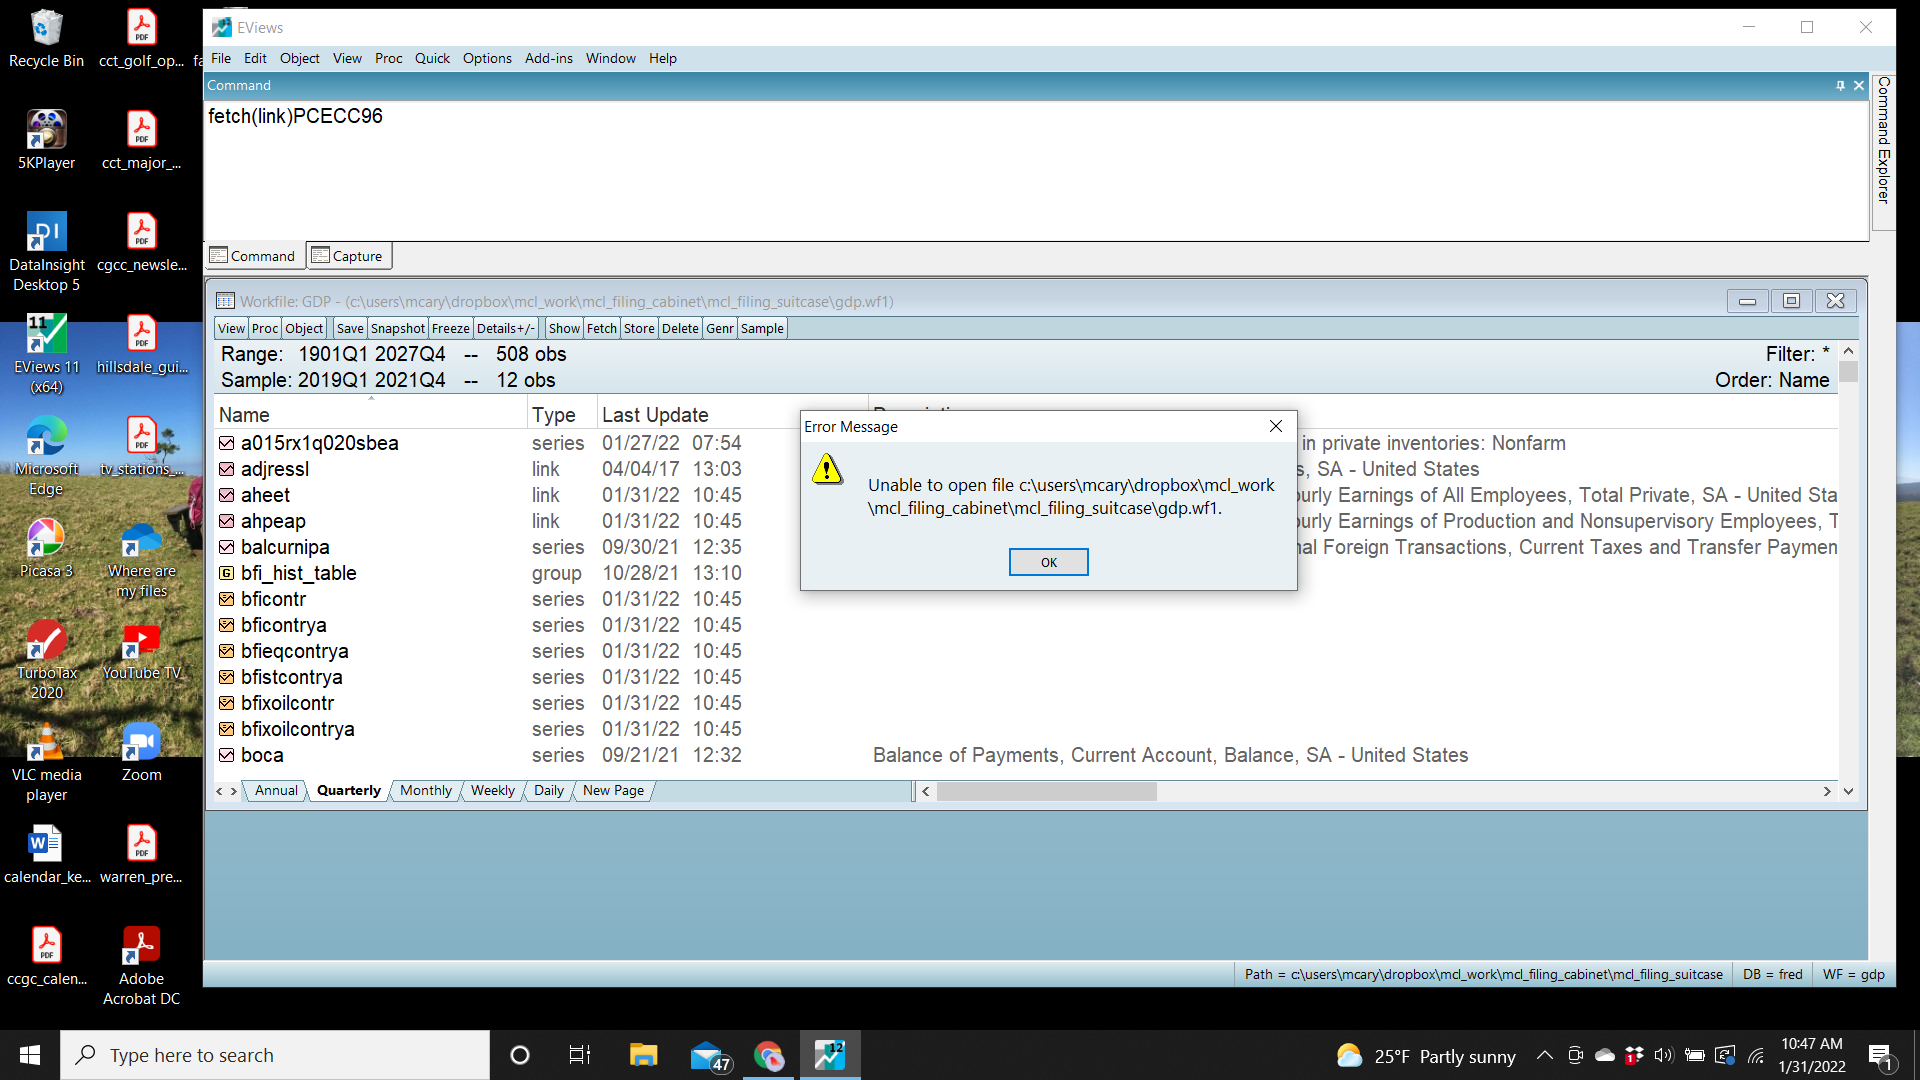The height and width of the screenshot is (1080, 1920).
Task: Click the workfile View button
Action: [x=231, y=328]
